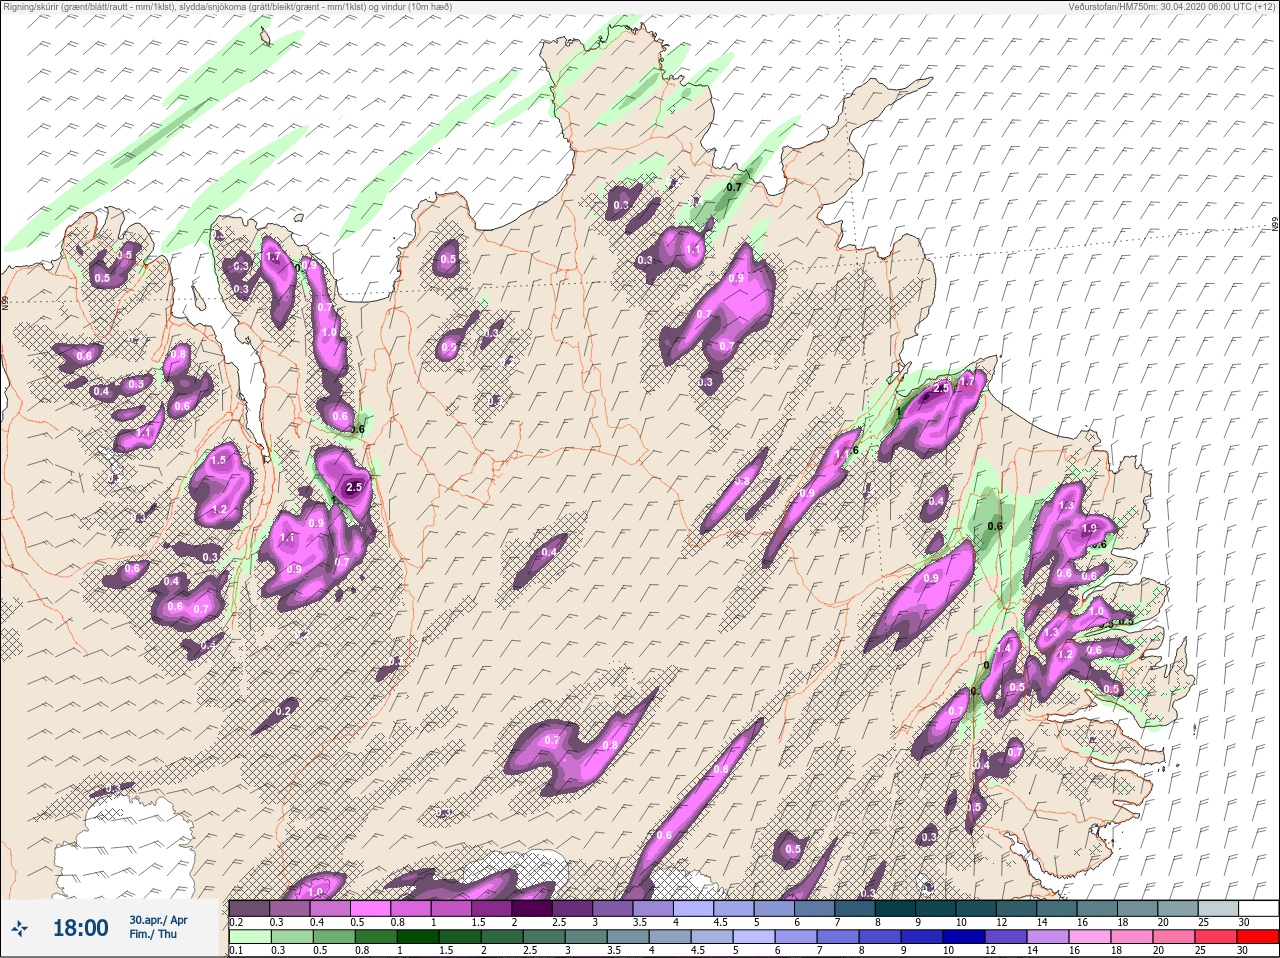
Task: Click the '30.apr./ Apr' date label
Action: point(158,919)
